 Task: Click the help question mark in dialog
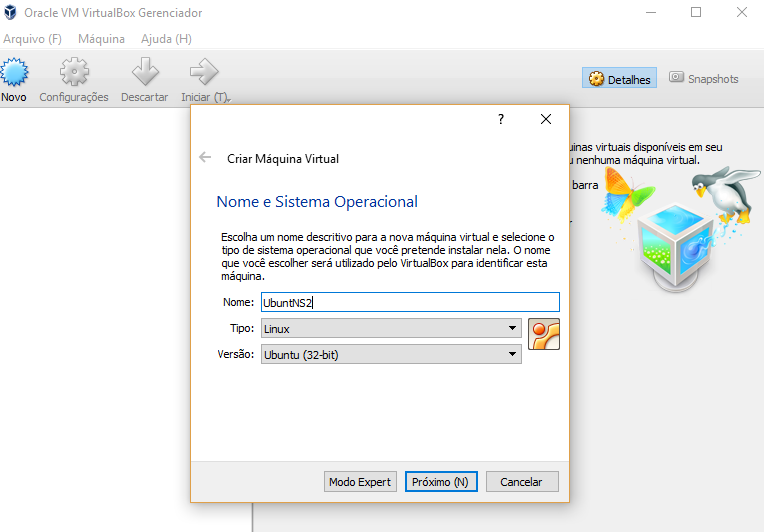coord(501,119)
